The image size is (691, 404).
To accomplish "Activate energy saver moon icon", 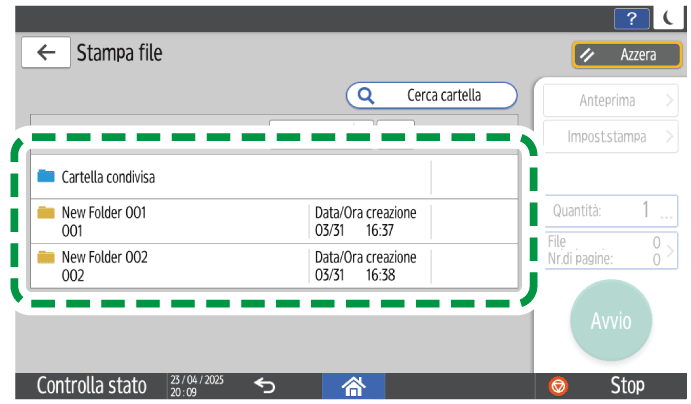I will [669, 19].
